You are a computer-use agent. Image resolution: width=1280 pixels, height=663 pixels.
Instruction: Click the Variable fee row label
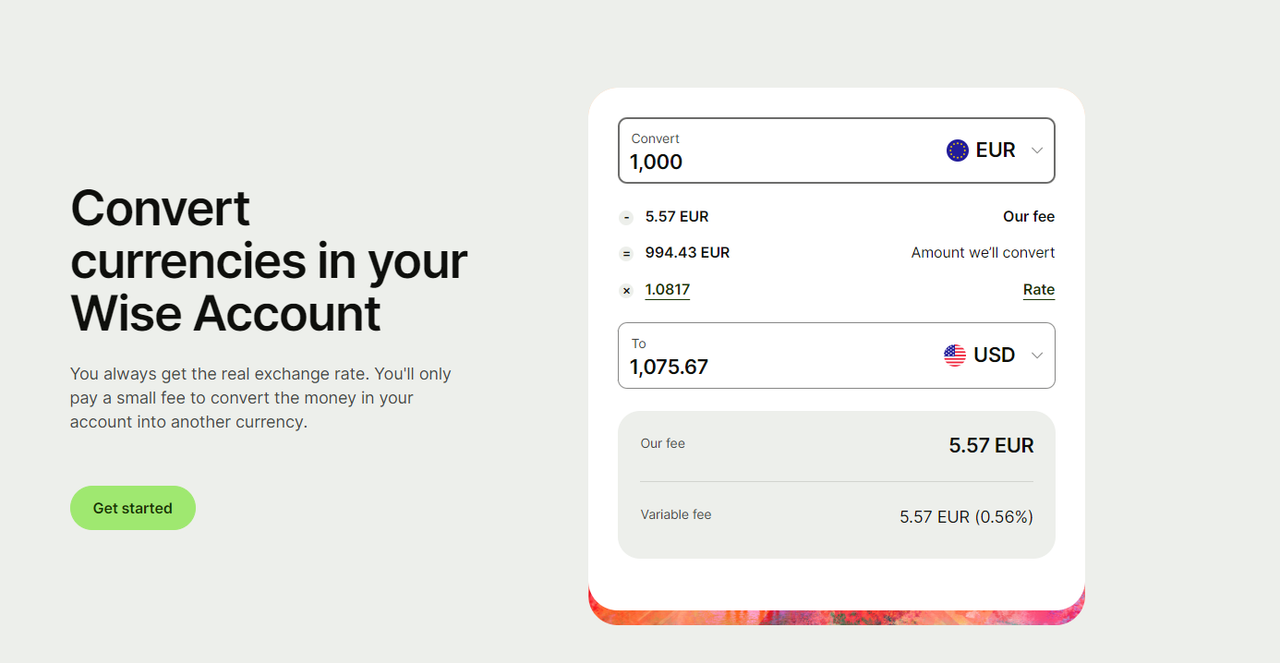pyautogui.click(x=676, y=514)
